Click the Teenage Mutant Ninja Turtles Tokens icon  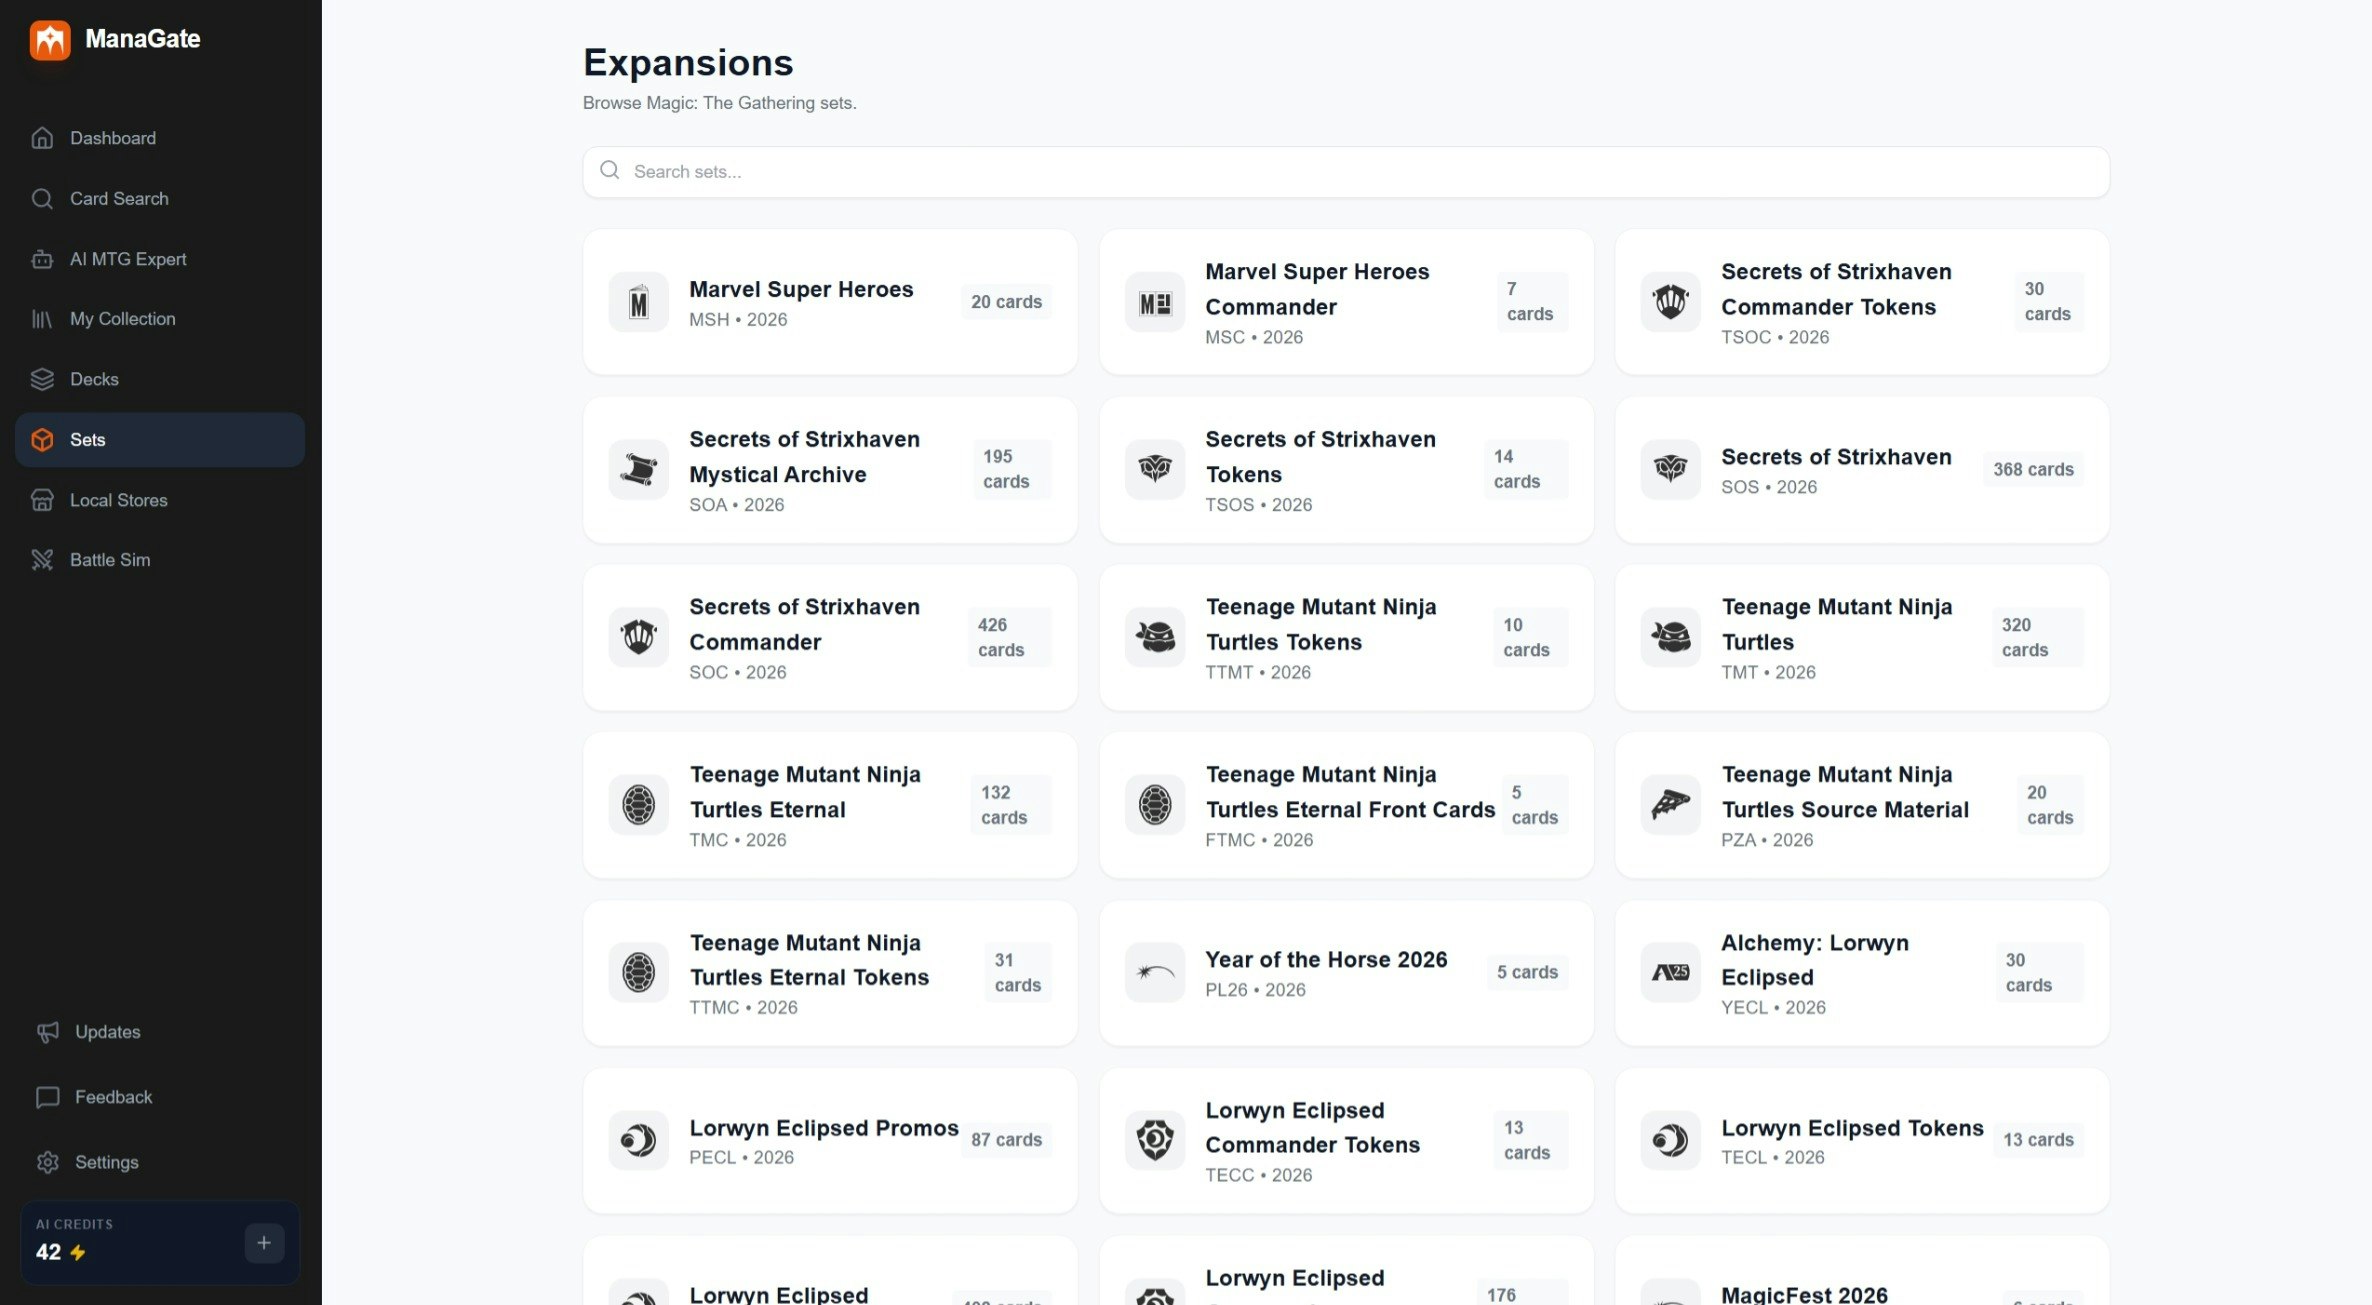pyautogui.click(x=1154, y=637)
